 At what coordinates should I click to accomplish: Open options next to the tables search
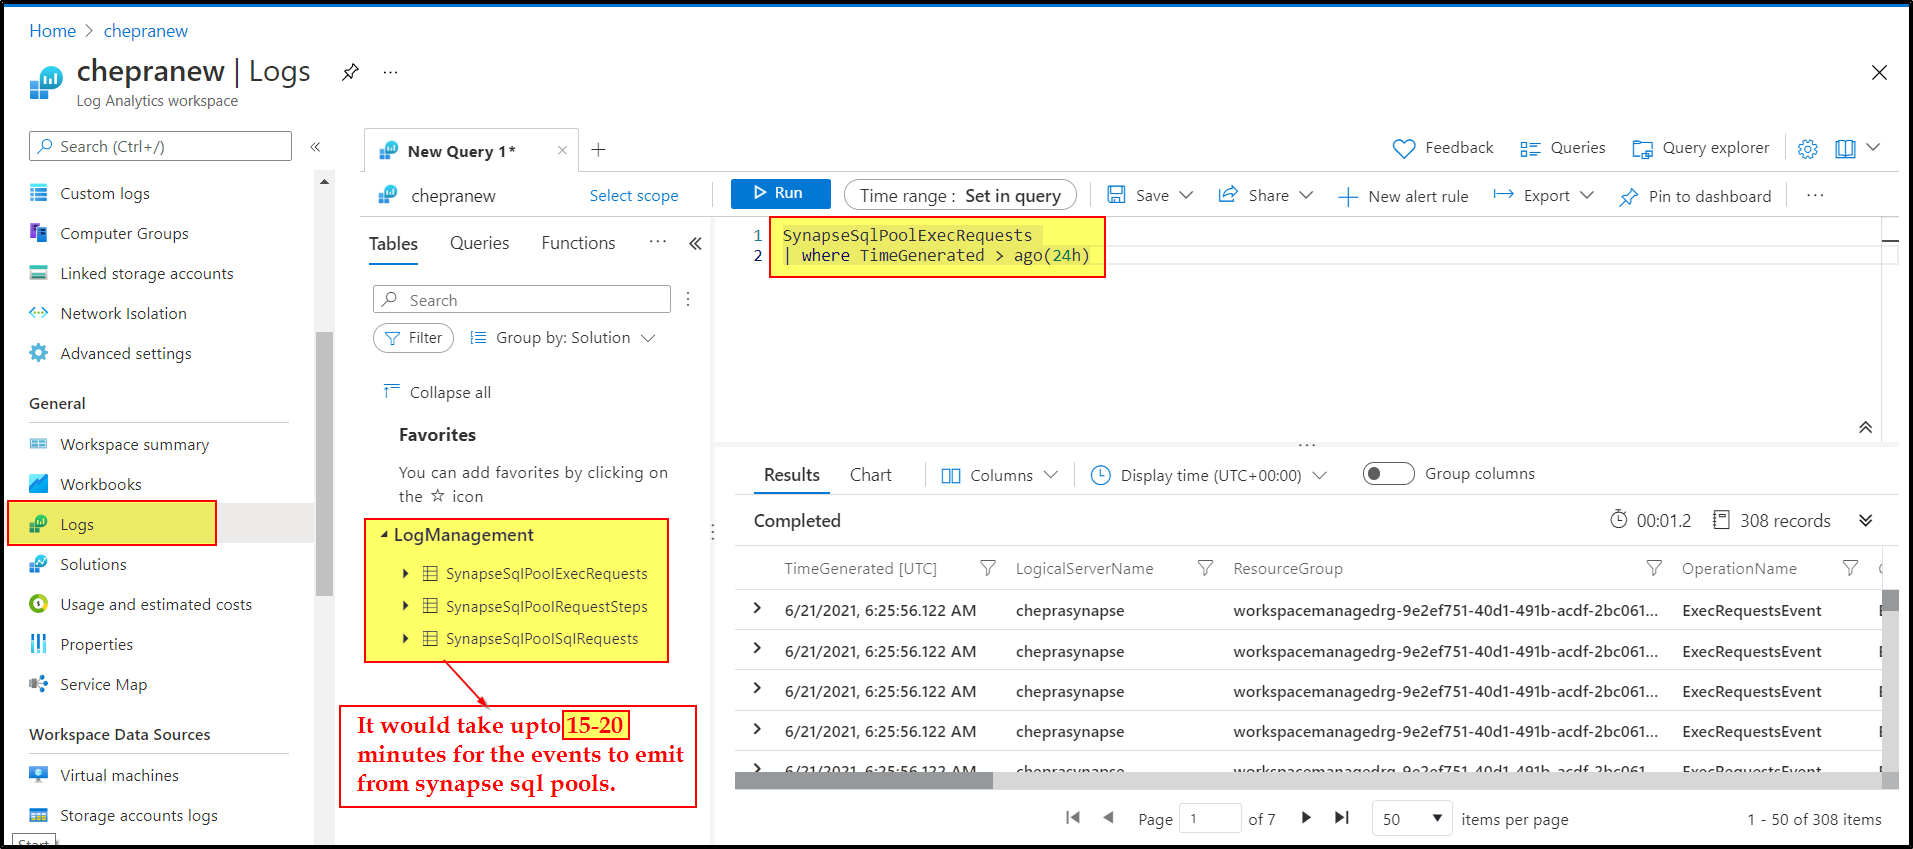688,299
